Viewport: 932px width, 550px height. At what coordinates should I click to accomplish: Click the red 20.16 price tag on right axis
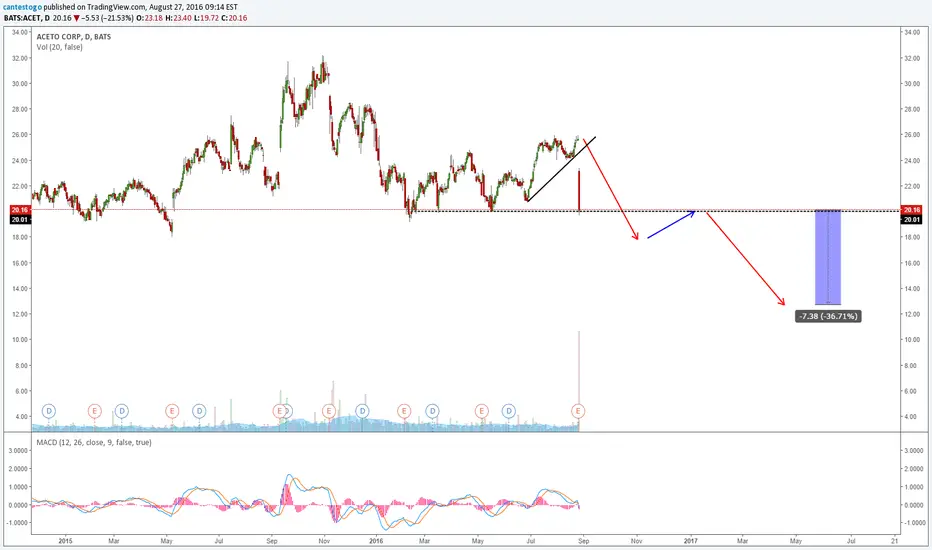click(x=911, y=210)
